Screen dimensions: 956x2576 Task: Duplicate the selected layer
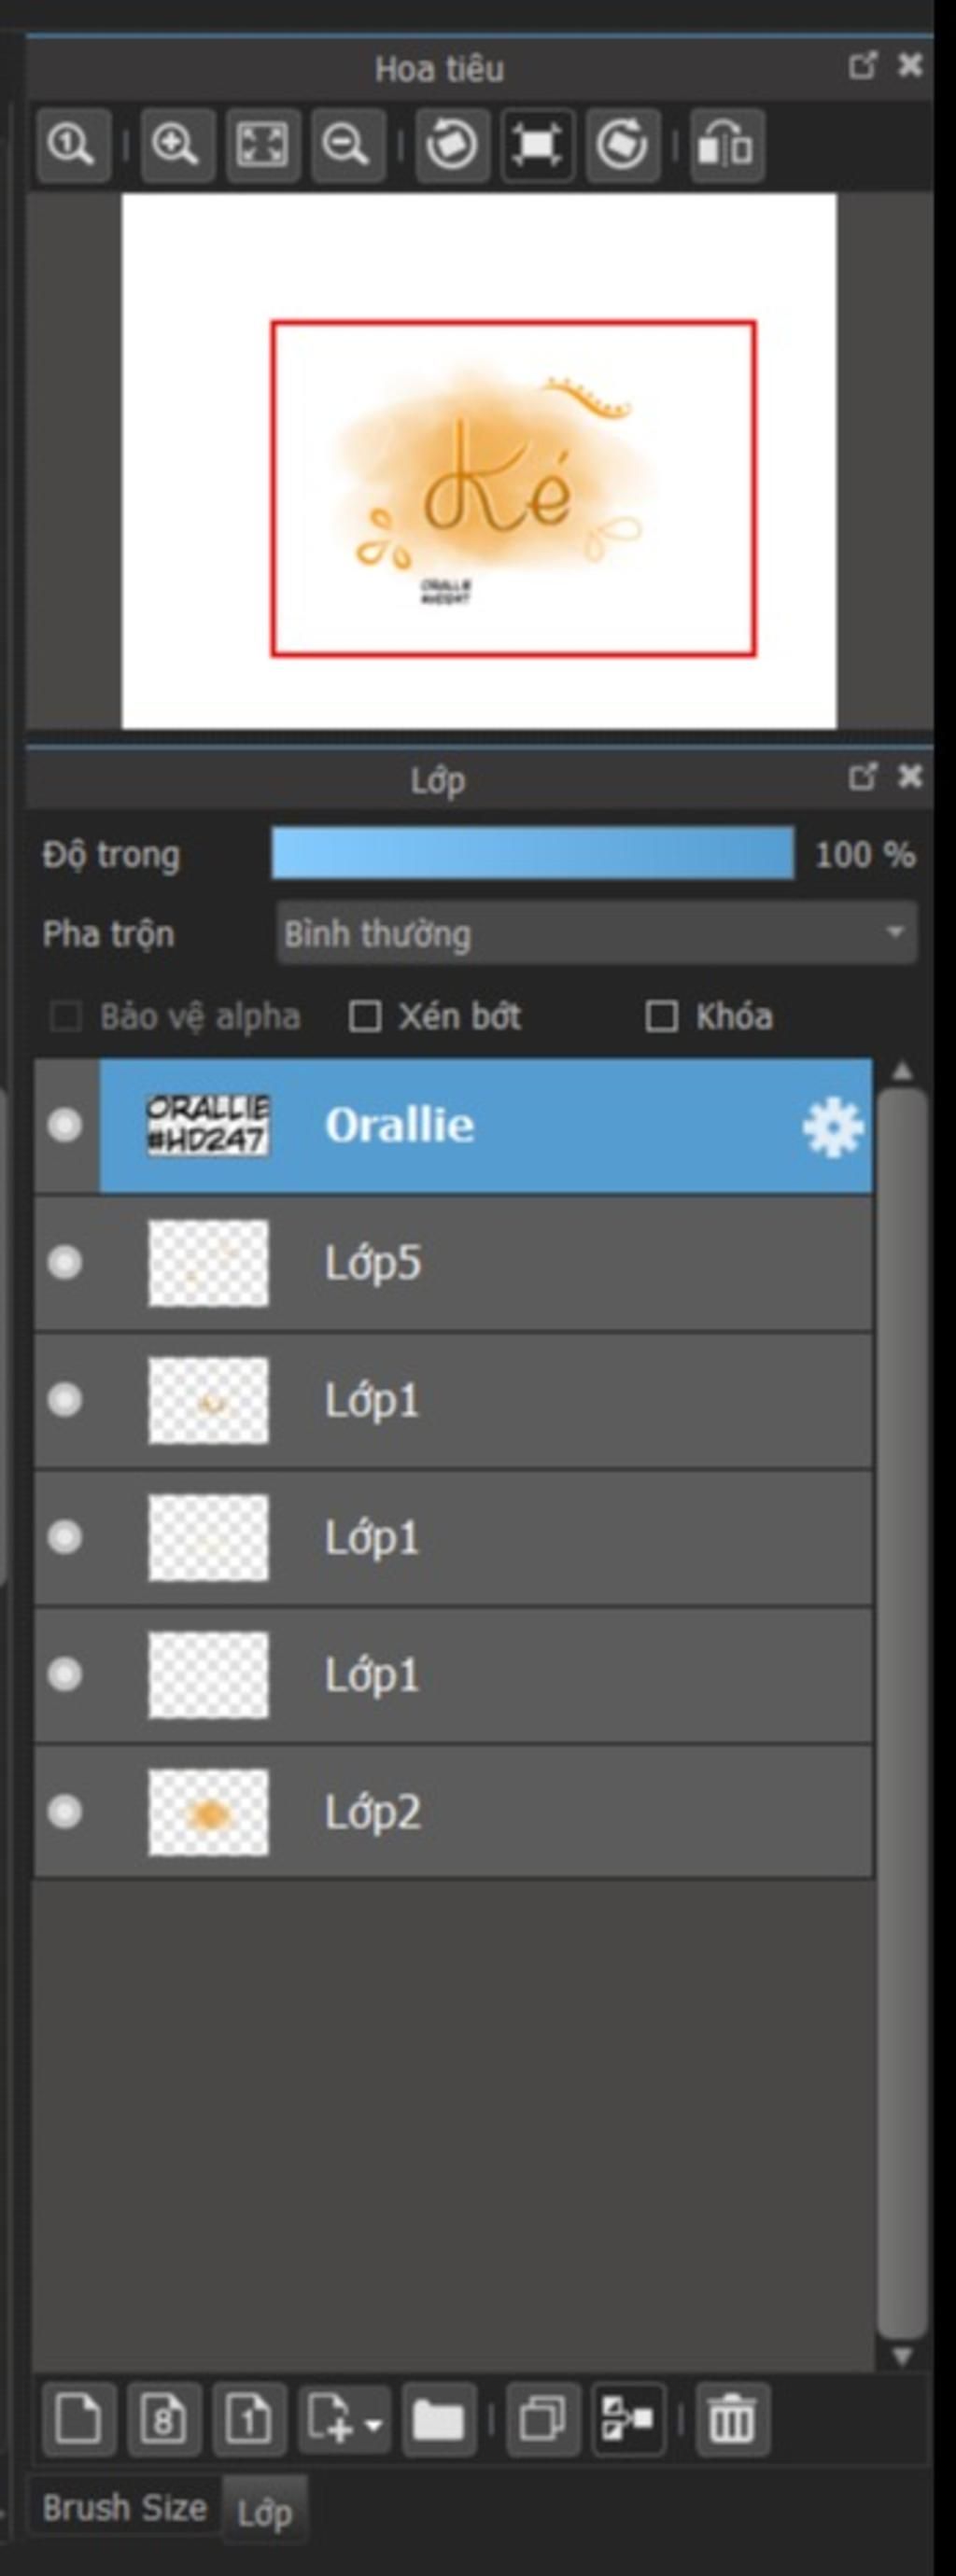(x=542, y=2420)
